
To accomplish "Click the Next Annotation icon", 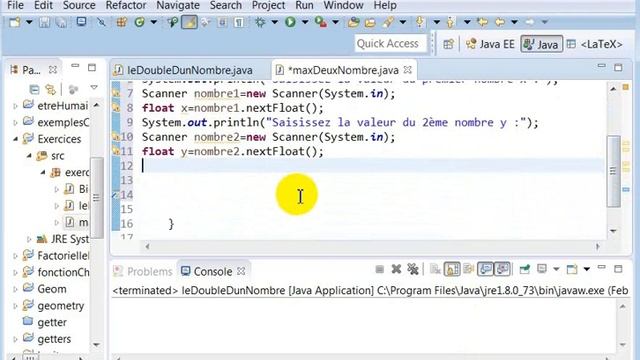I will [420, 22].
